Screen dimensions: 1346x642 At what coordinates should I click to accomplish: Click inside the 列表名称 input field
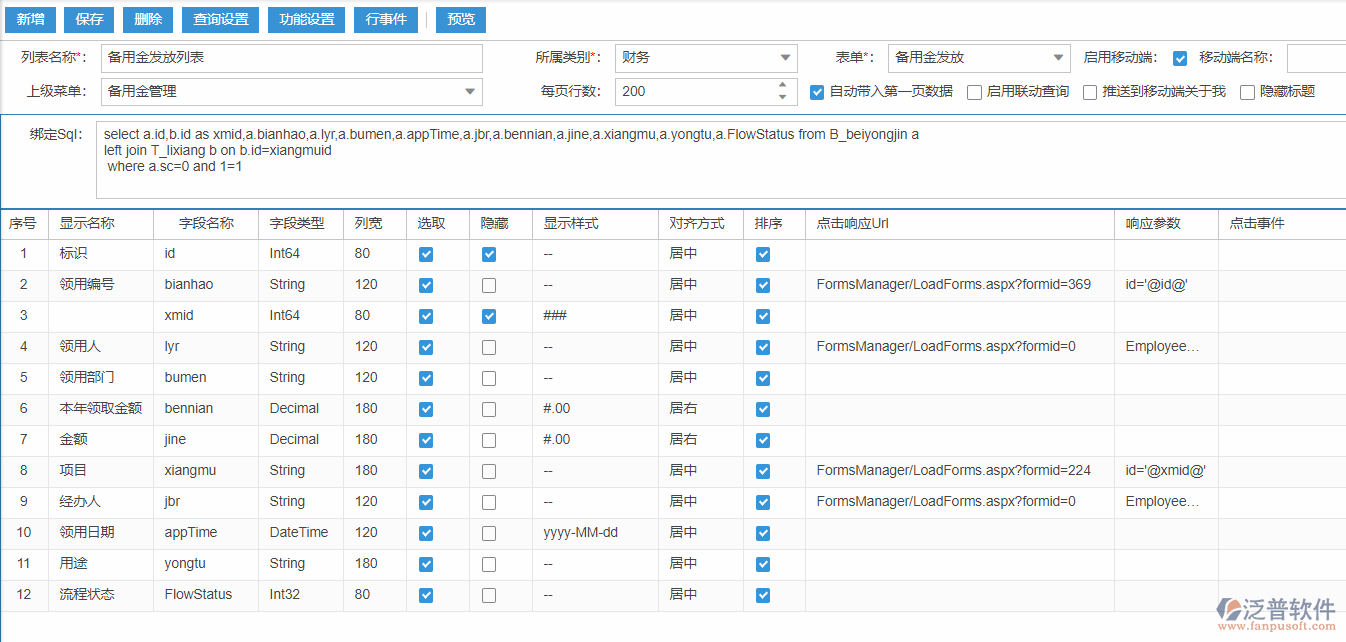[x=290, y=57]
